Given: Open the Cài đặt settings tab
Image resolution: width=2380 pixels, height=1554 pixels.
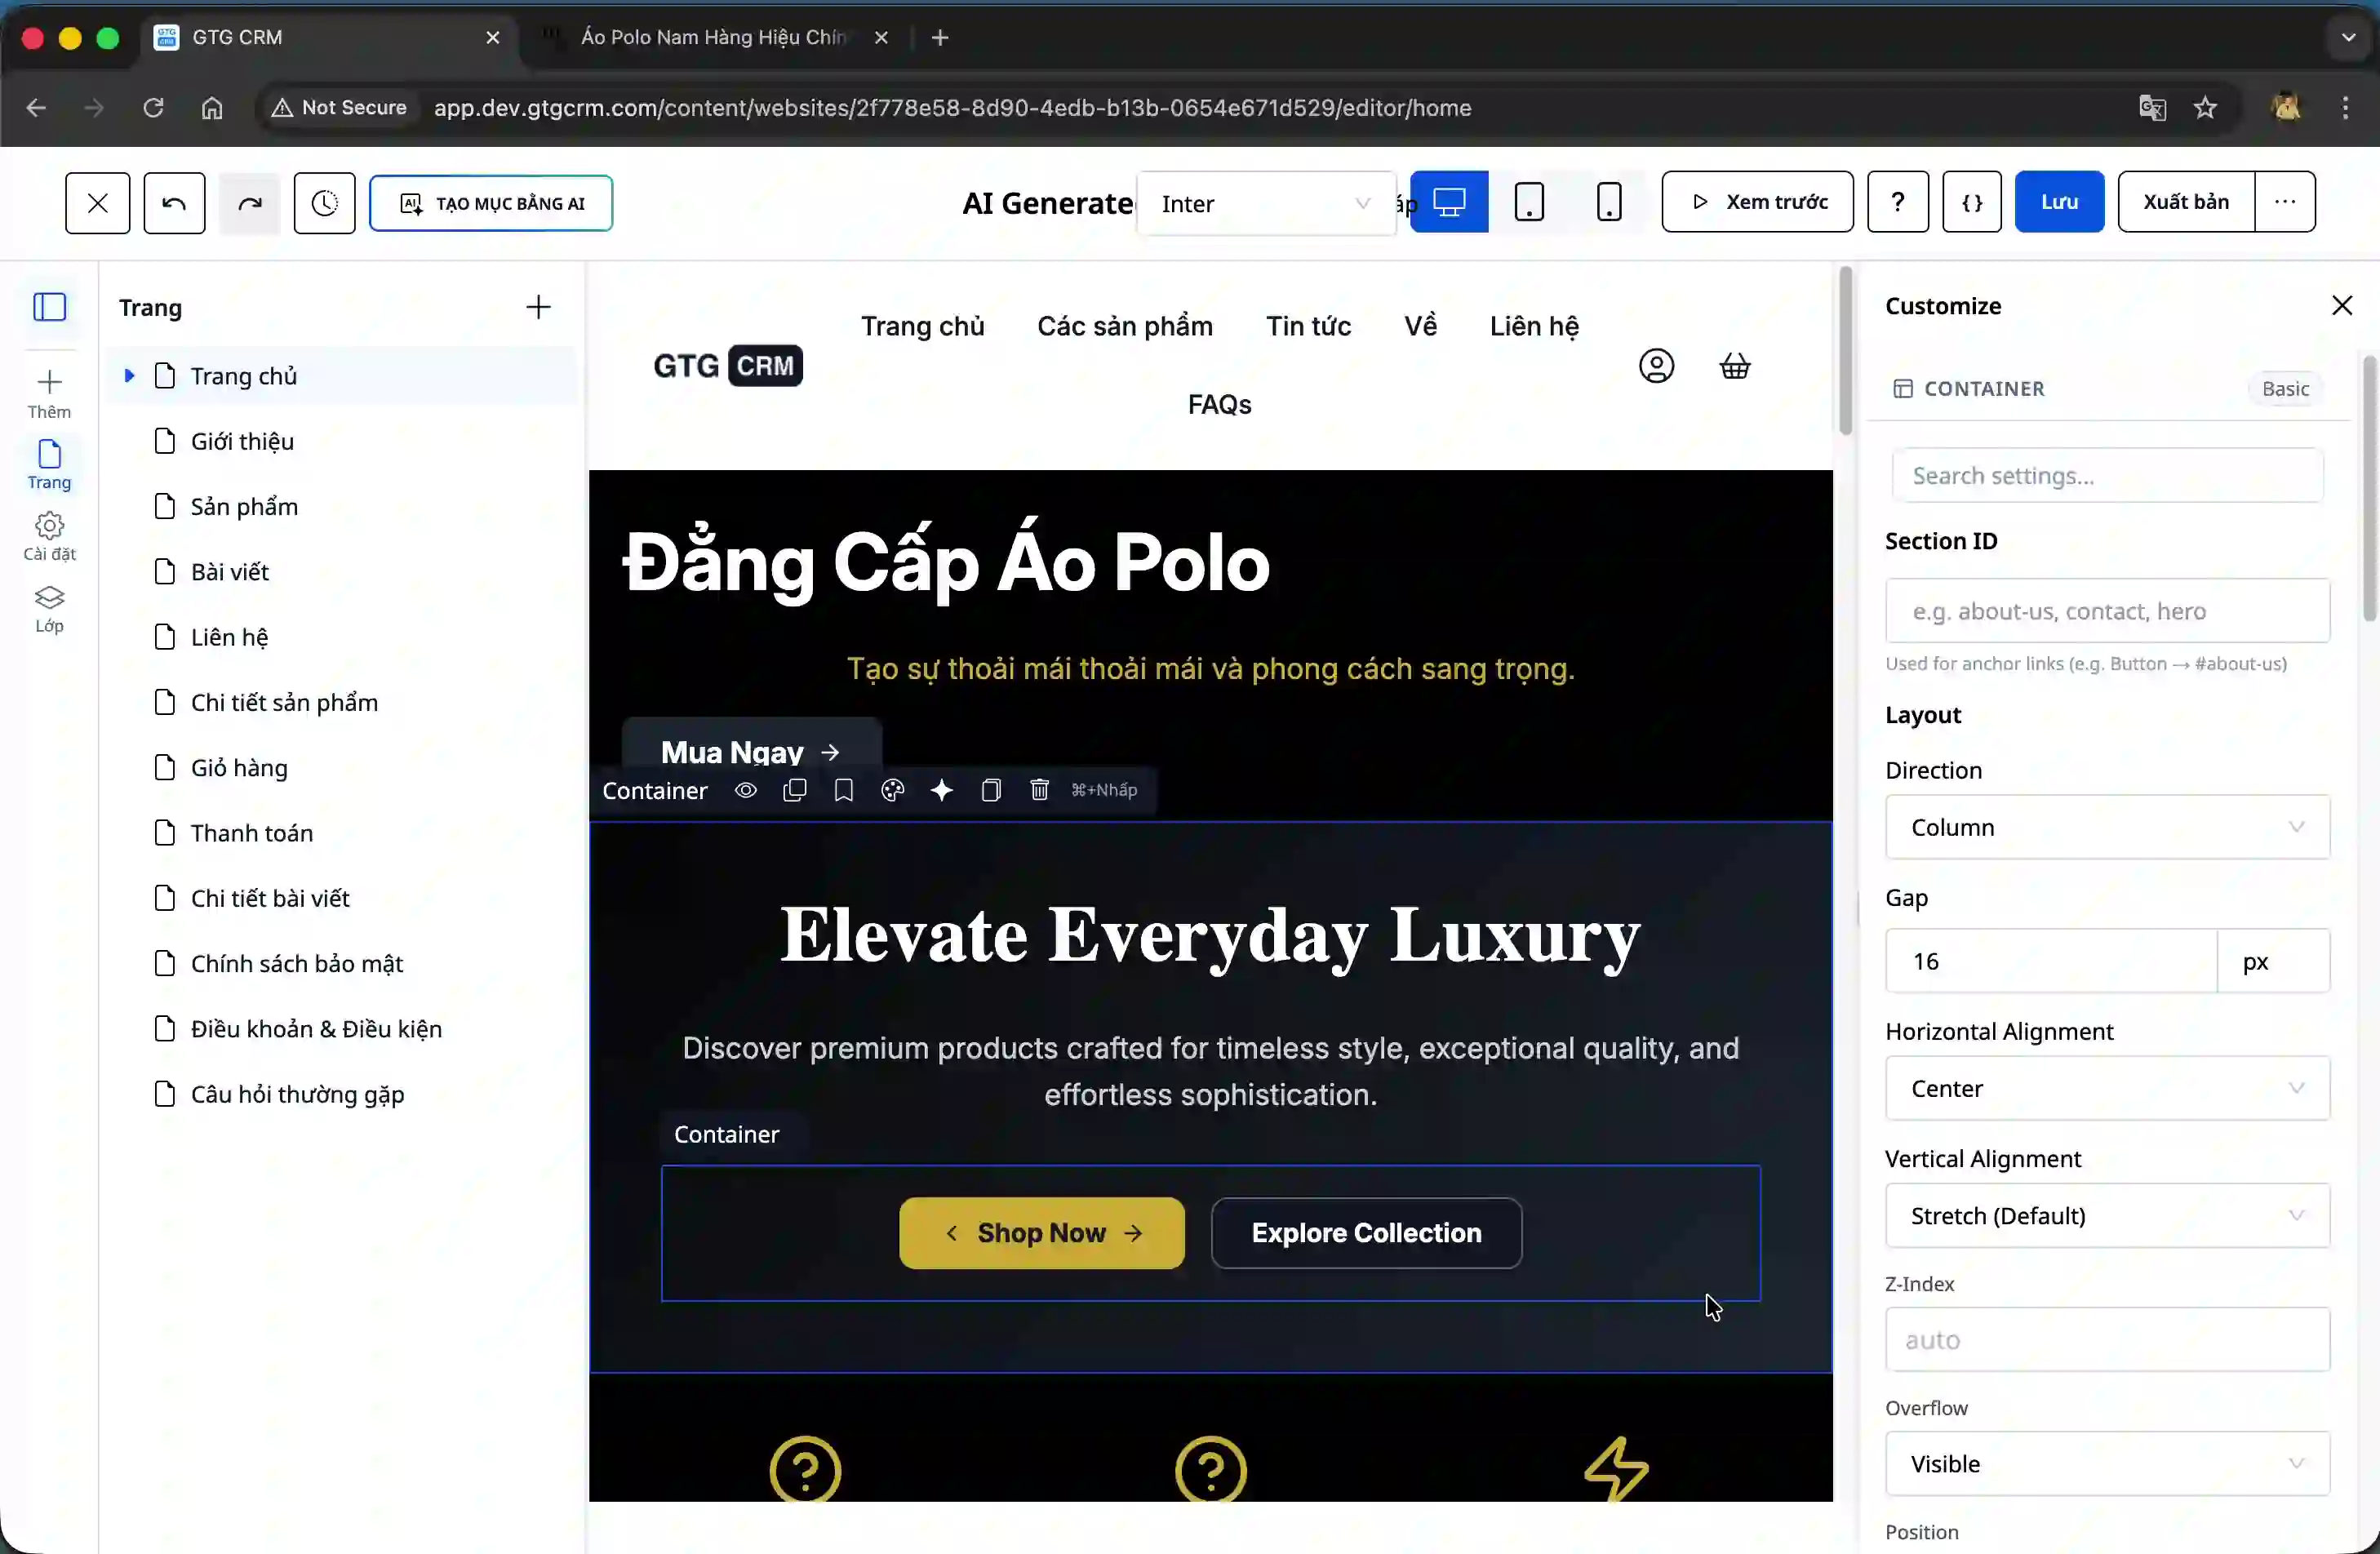Looking at the screenshot, I should [49, 537].
